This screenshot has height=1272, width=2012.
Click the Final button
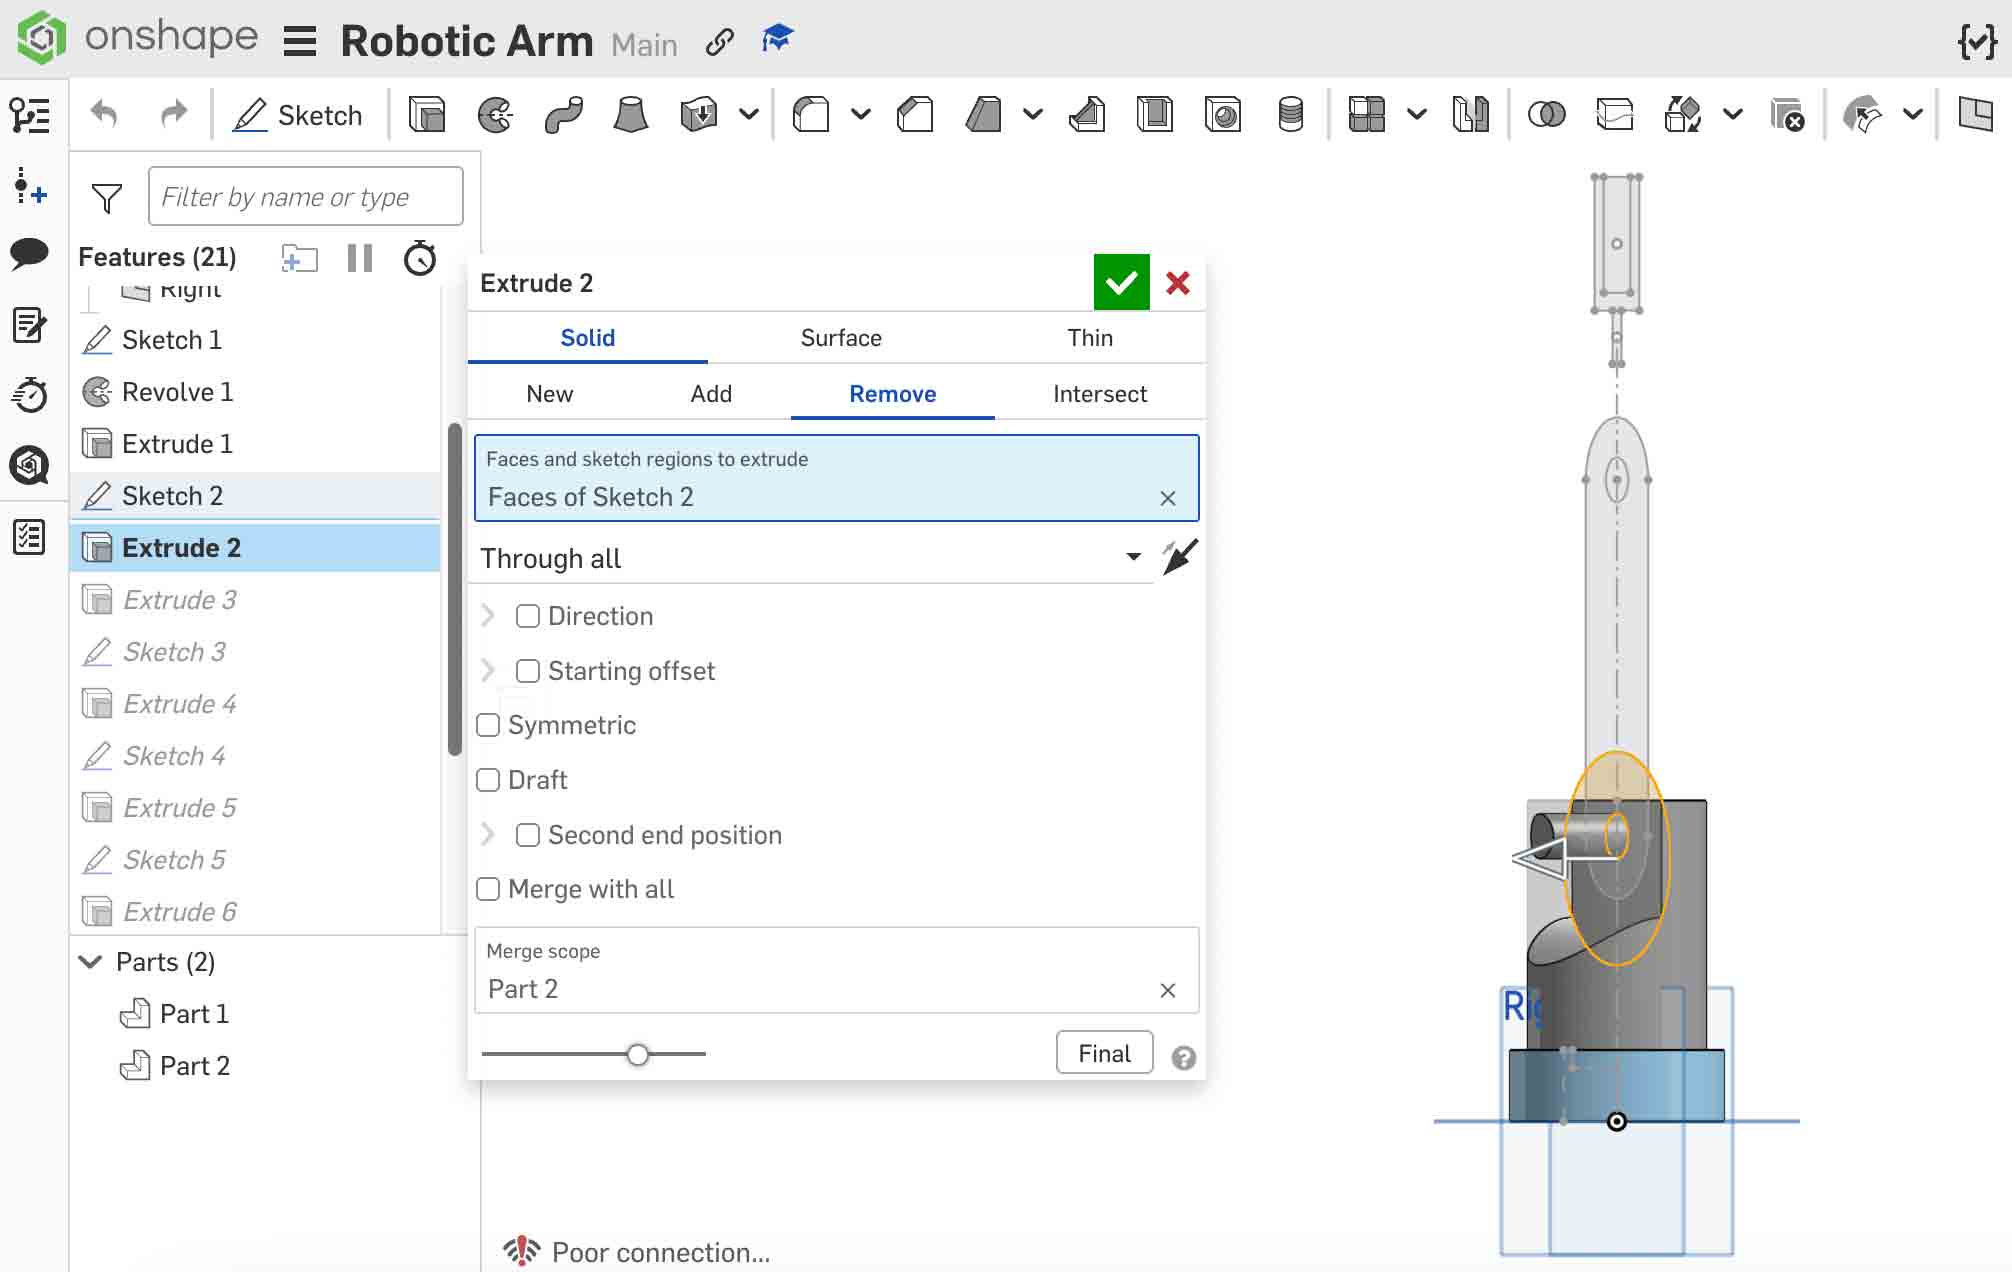click(x=1103, y=1052)
